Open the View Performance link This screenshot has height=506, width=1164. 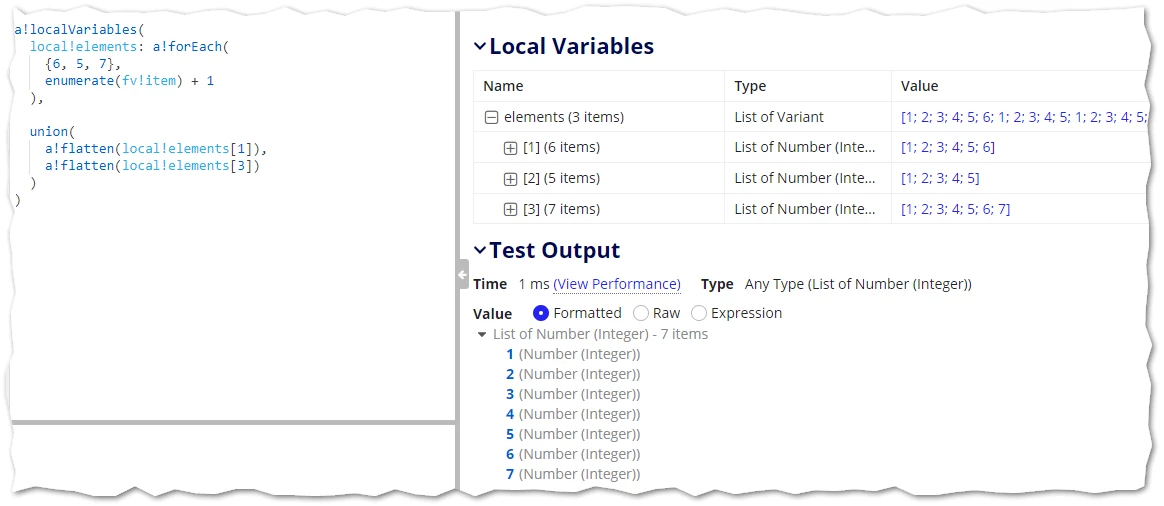click(617, 284)
